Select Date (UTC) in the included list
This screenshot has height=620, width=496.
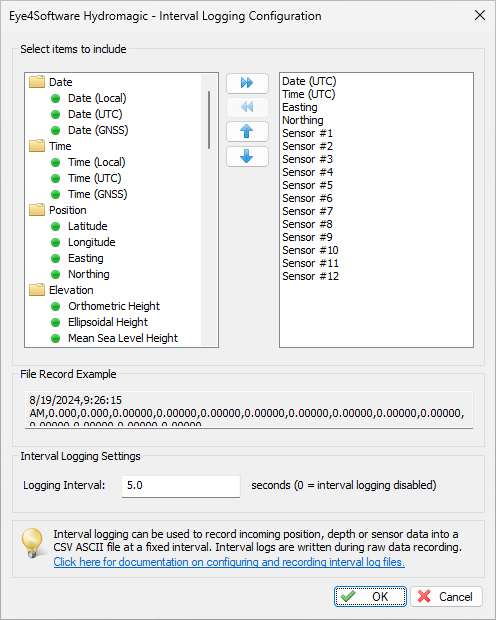309,81
